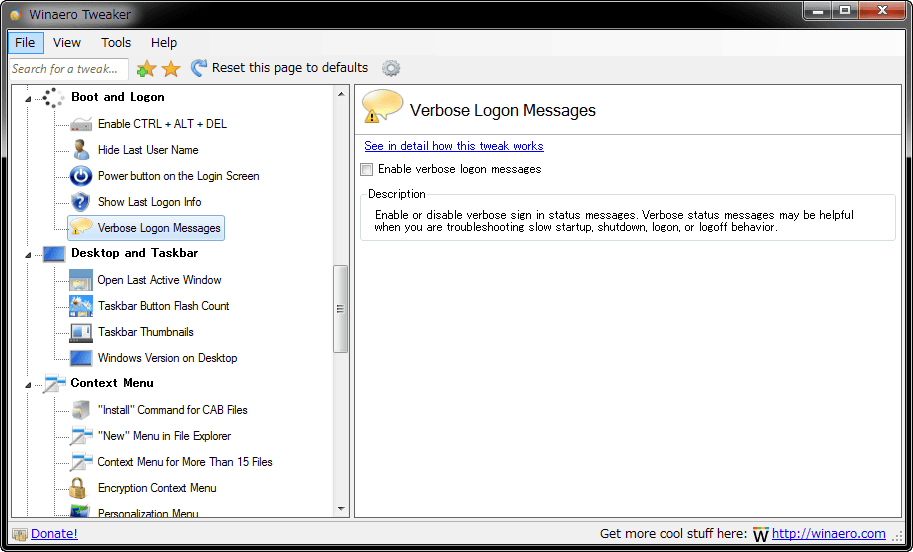Select "Install" Command for CAB Files
Image resolution: width=913 pixels, height=552 pixels.
point(172,410)
